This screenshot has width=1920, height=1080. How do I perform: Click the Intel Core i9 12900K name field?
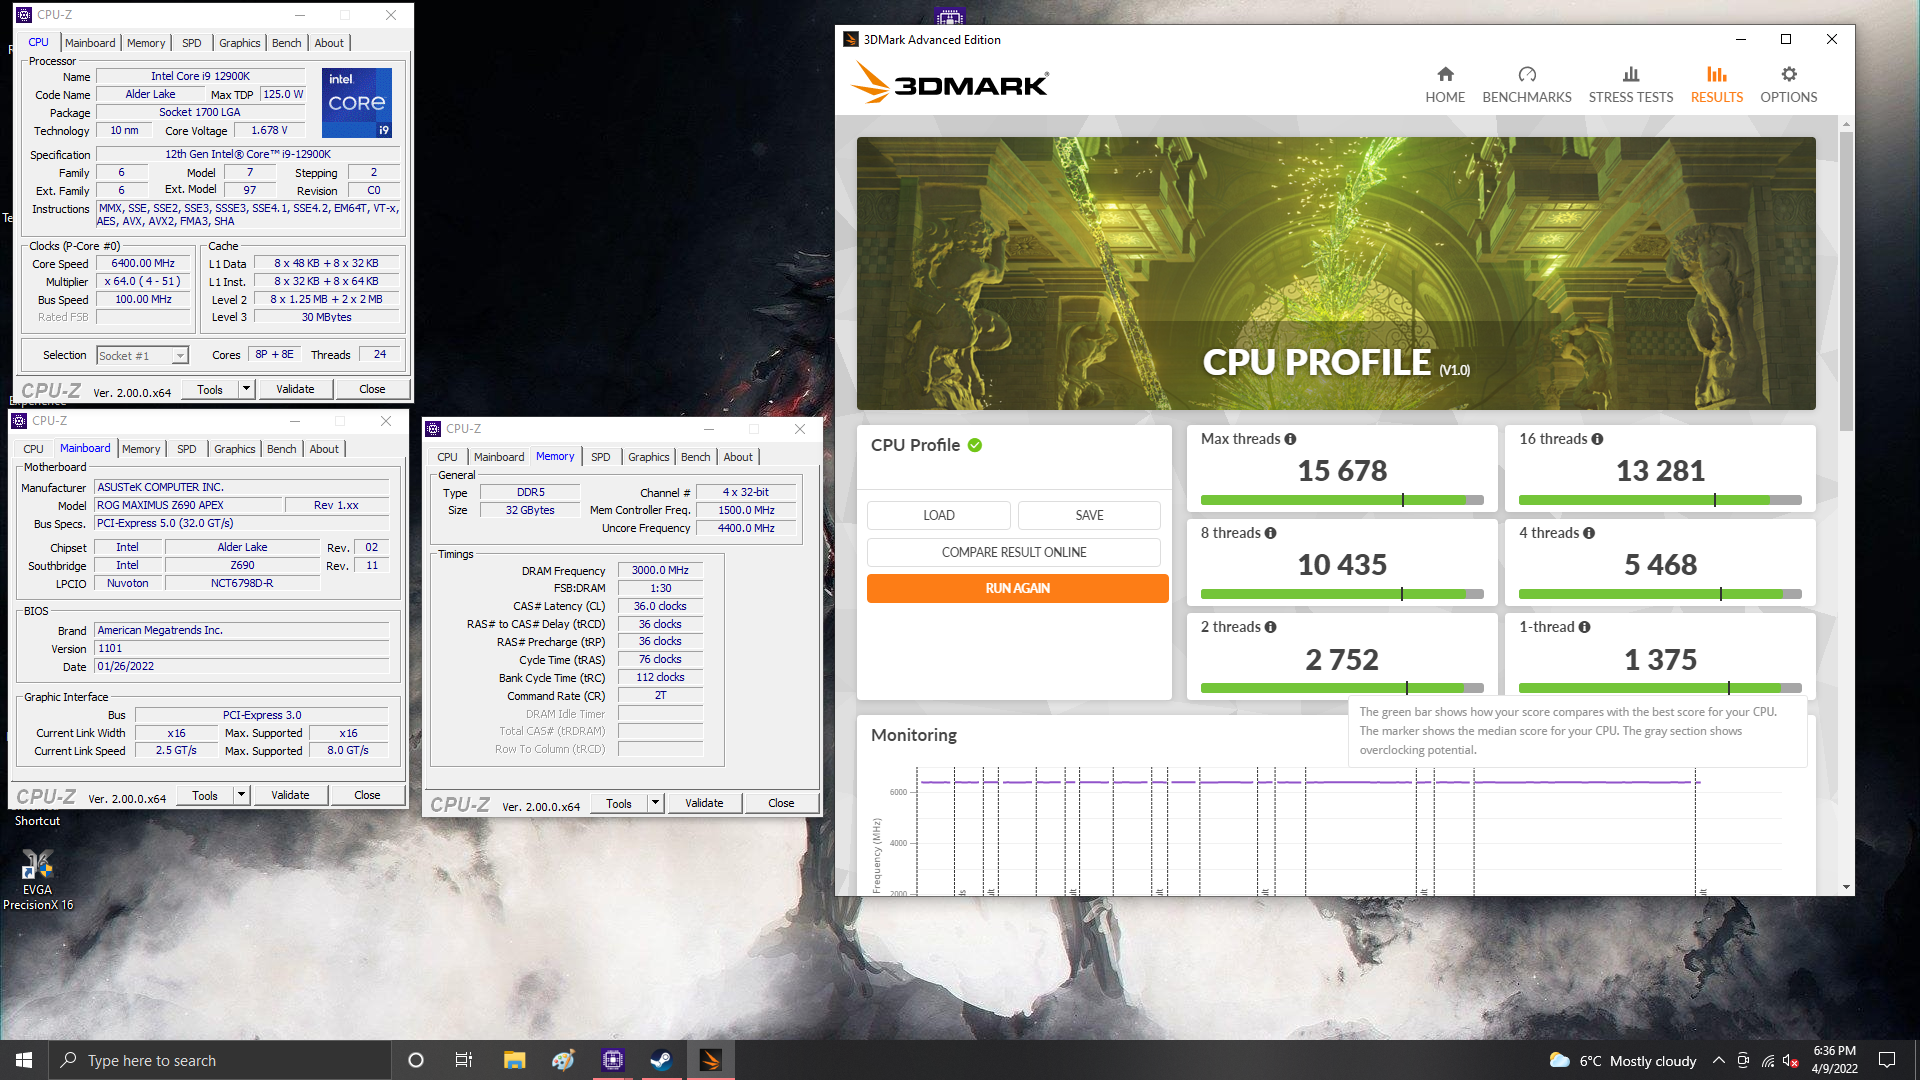[200, 76]
